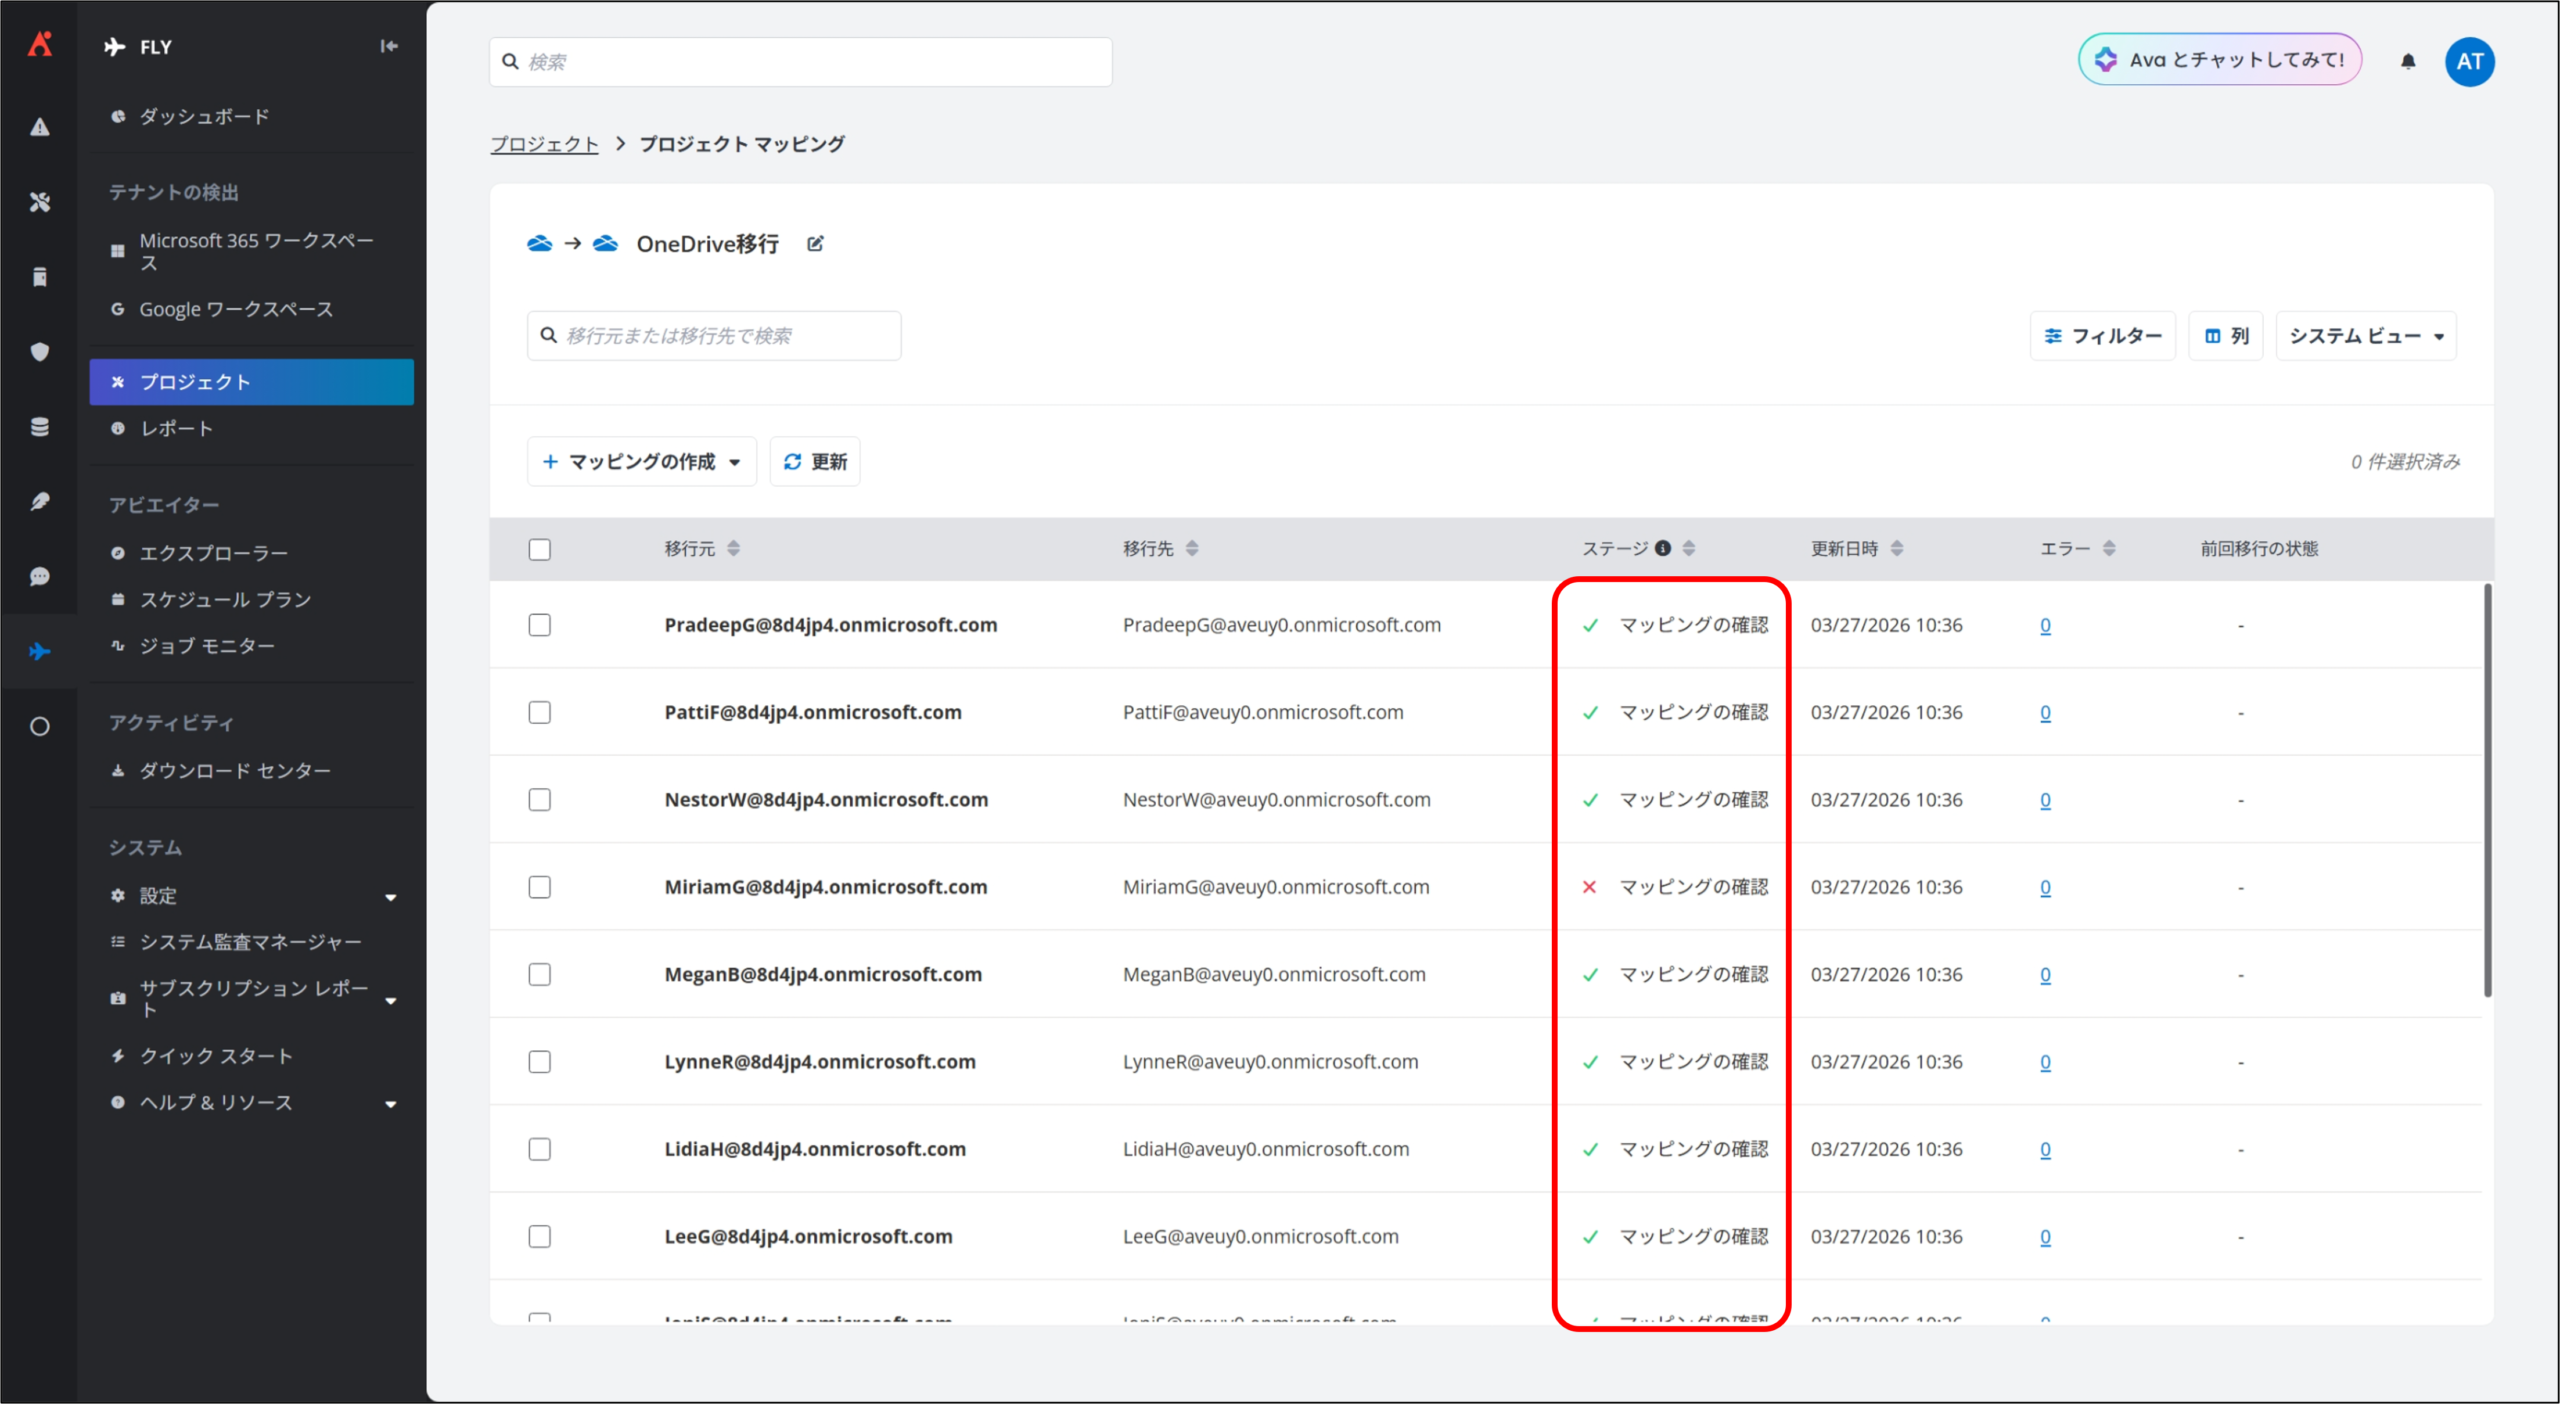The width and height of the screenshot is (2560, 1404).
Task: Expand マッピングの作成 dropdown
Action: [x=642, y=462]
